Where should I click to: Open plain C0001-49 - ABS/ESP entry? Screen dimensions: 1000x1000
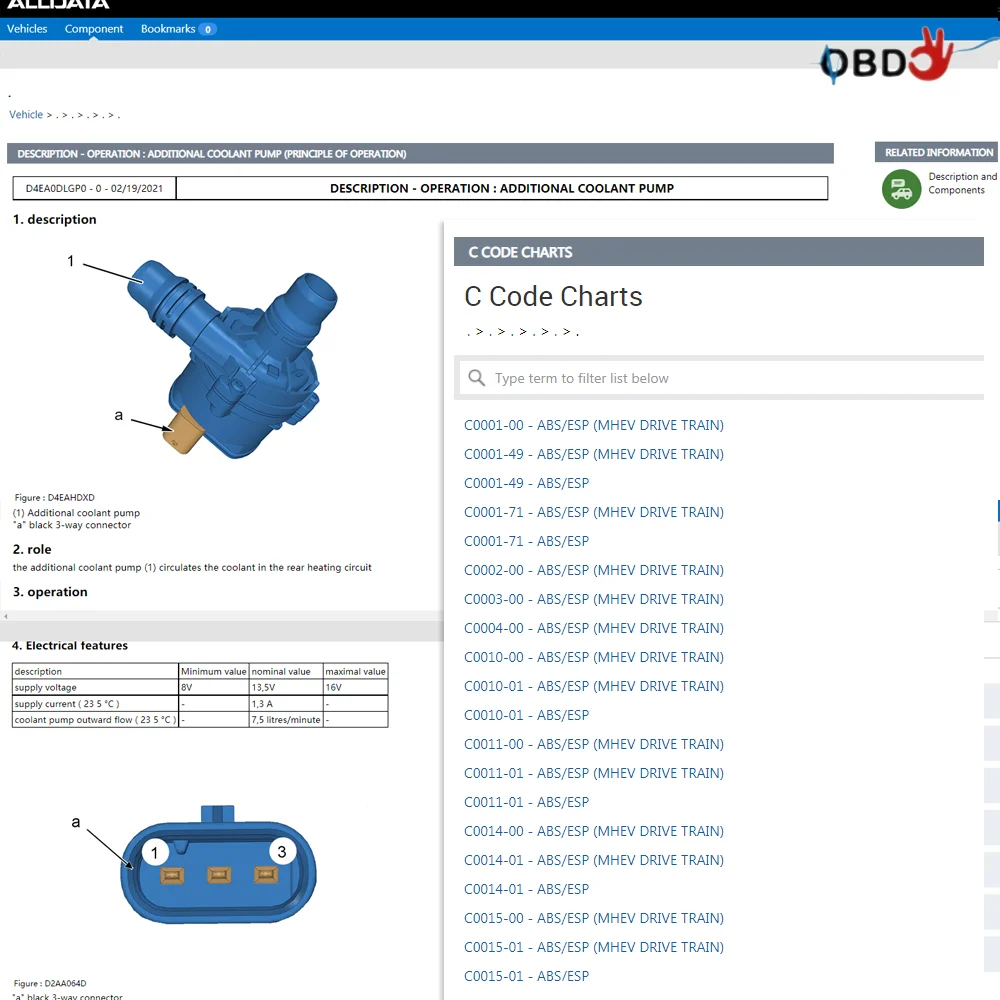[x=526, y=483]
